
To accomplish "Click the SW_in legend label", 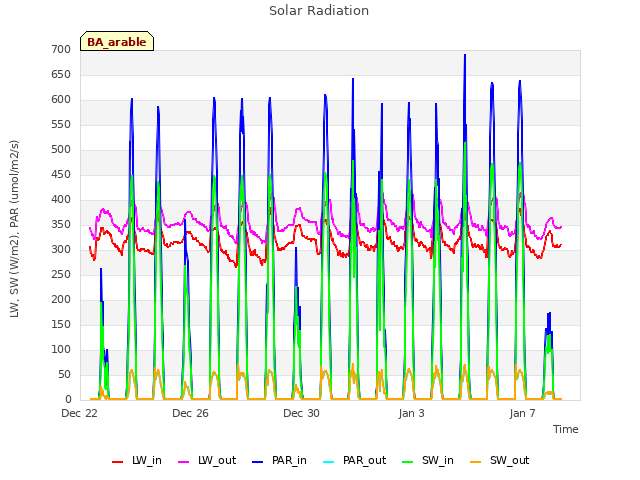I will 438,461.
